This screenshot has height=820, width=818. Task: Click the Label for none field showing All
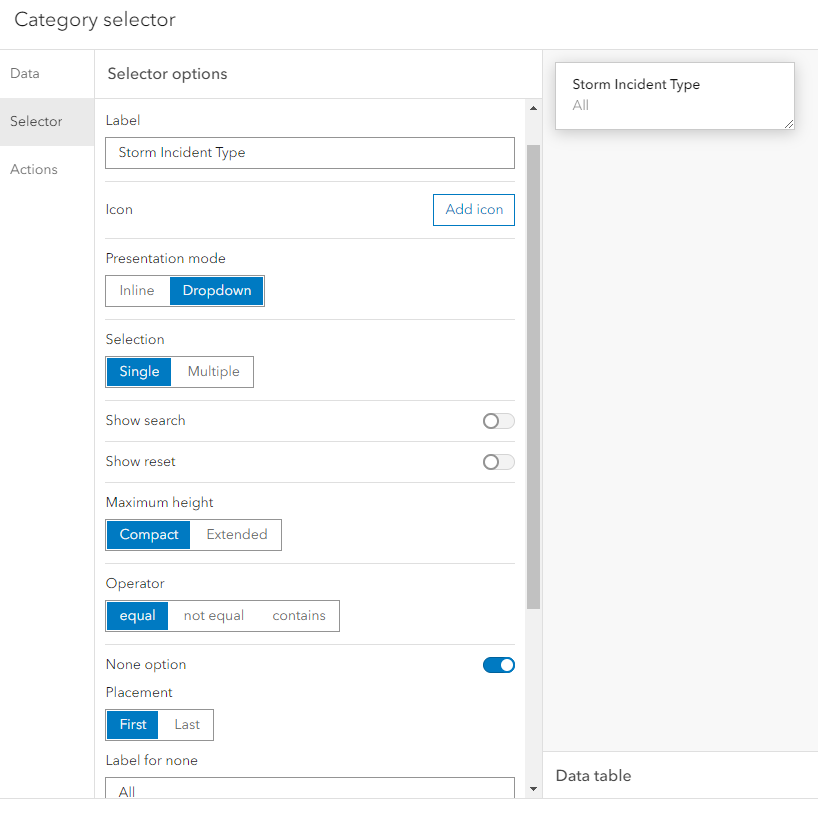[309, 789]
